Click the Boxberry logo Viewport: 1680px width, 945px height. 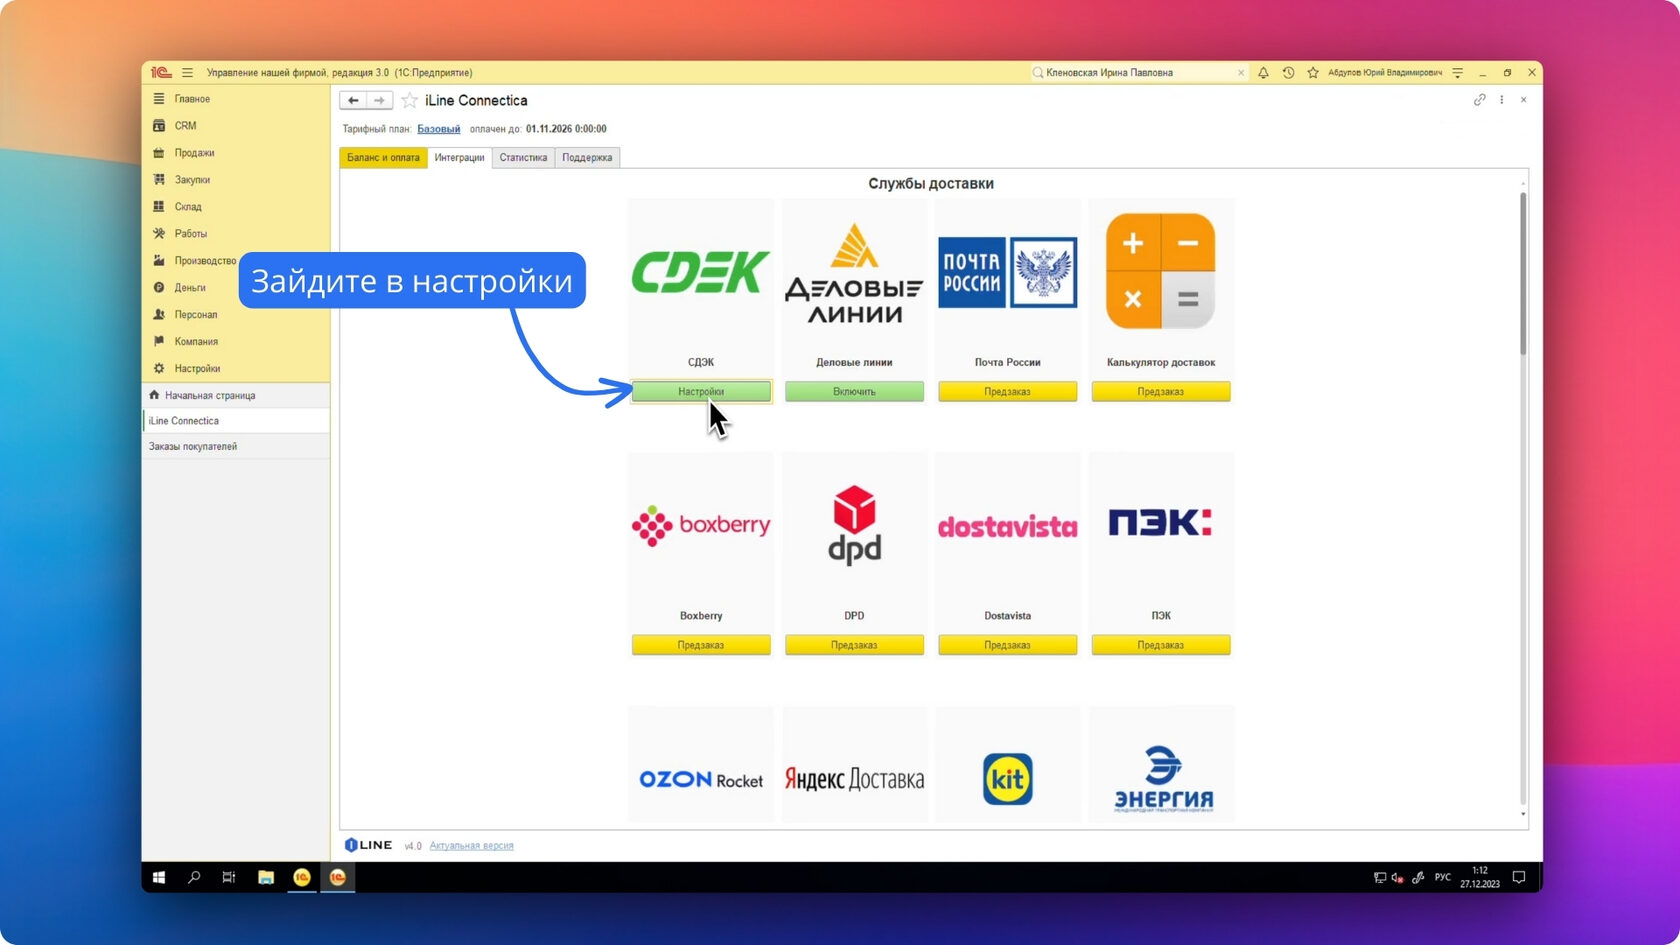[701, 525]
